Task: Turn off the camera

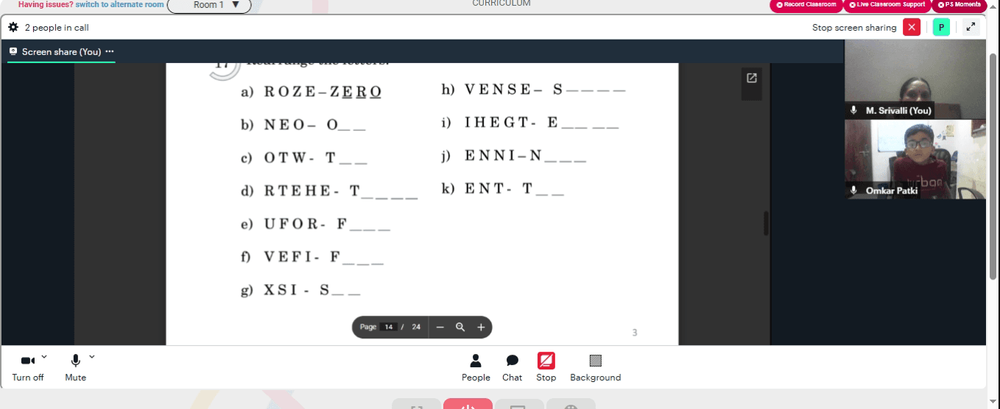Action: (x=28, y=368)
